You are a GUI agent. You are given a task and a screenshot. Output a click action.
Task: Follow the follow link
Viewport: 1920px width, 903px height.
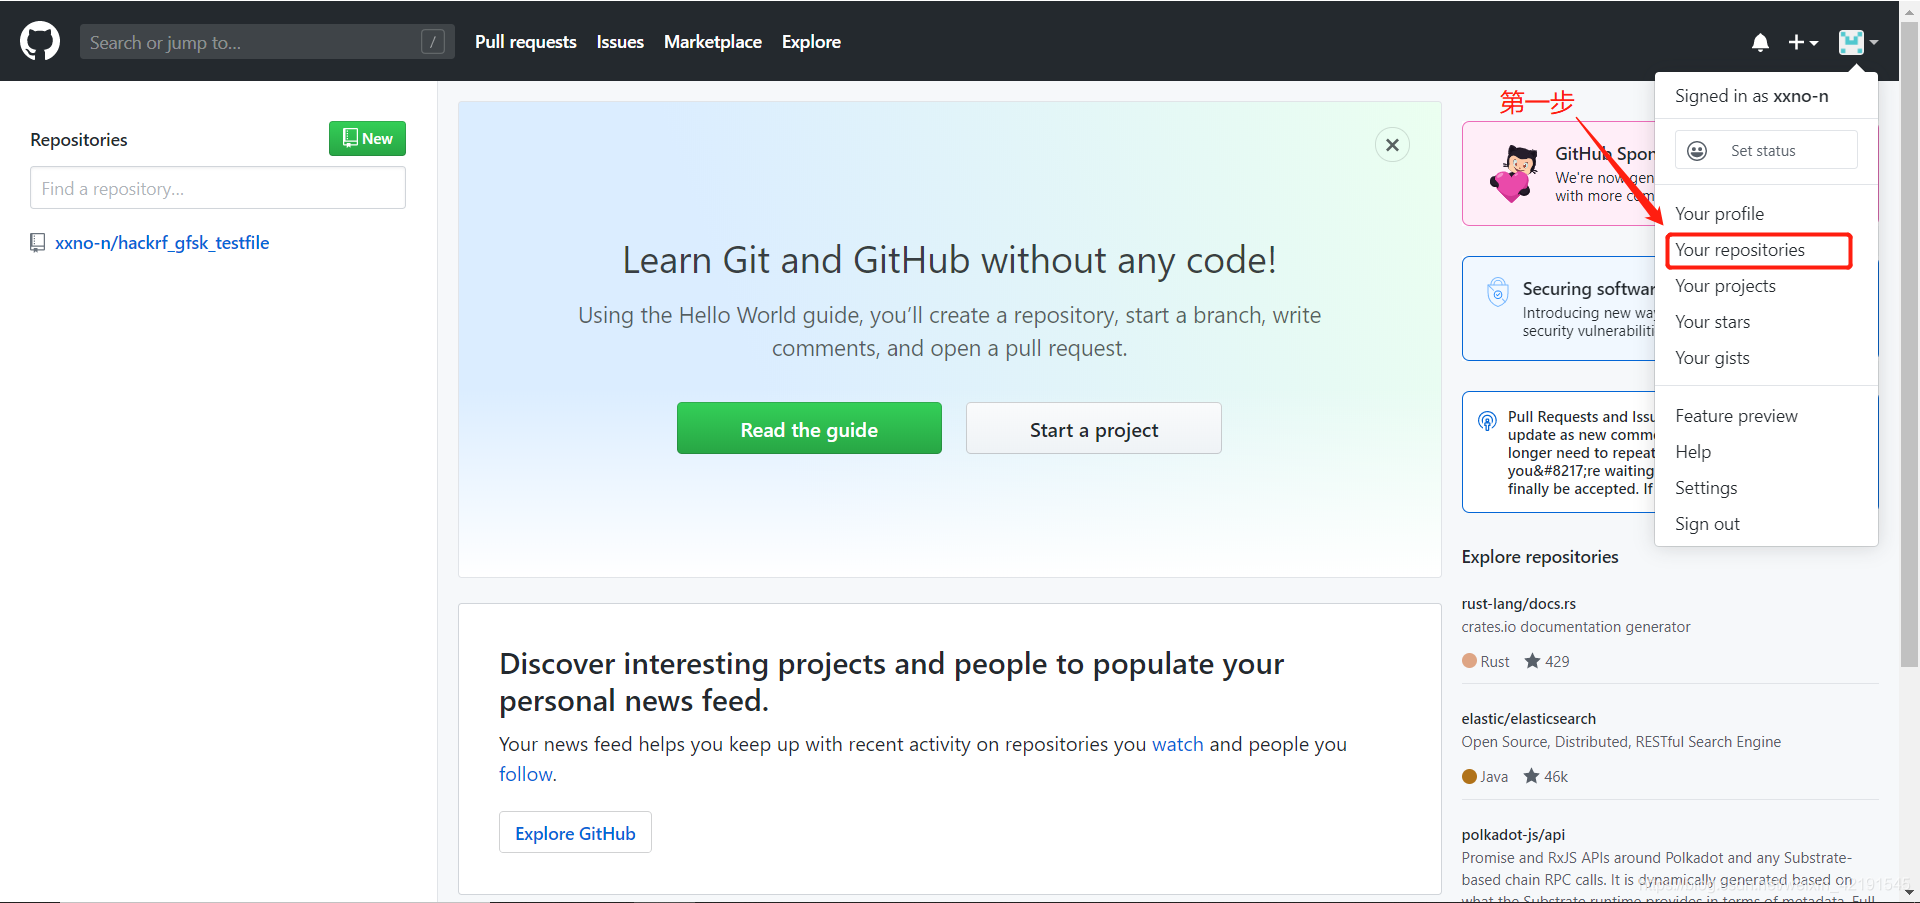click(x=525, y=774)
